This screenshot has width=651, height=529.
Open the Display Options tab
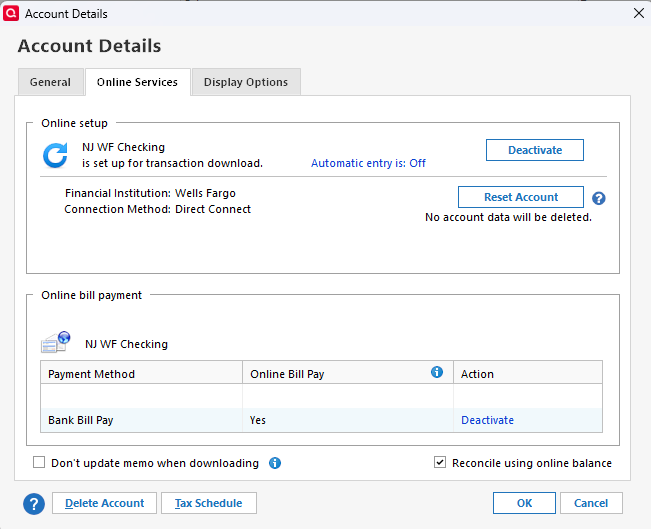(246, 82)
